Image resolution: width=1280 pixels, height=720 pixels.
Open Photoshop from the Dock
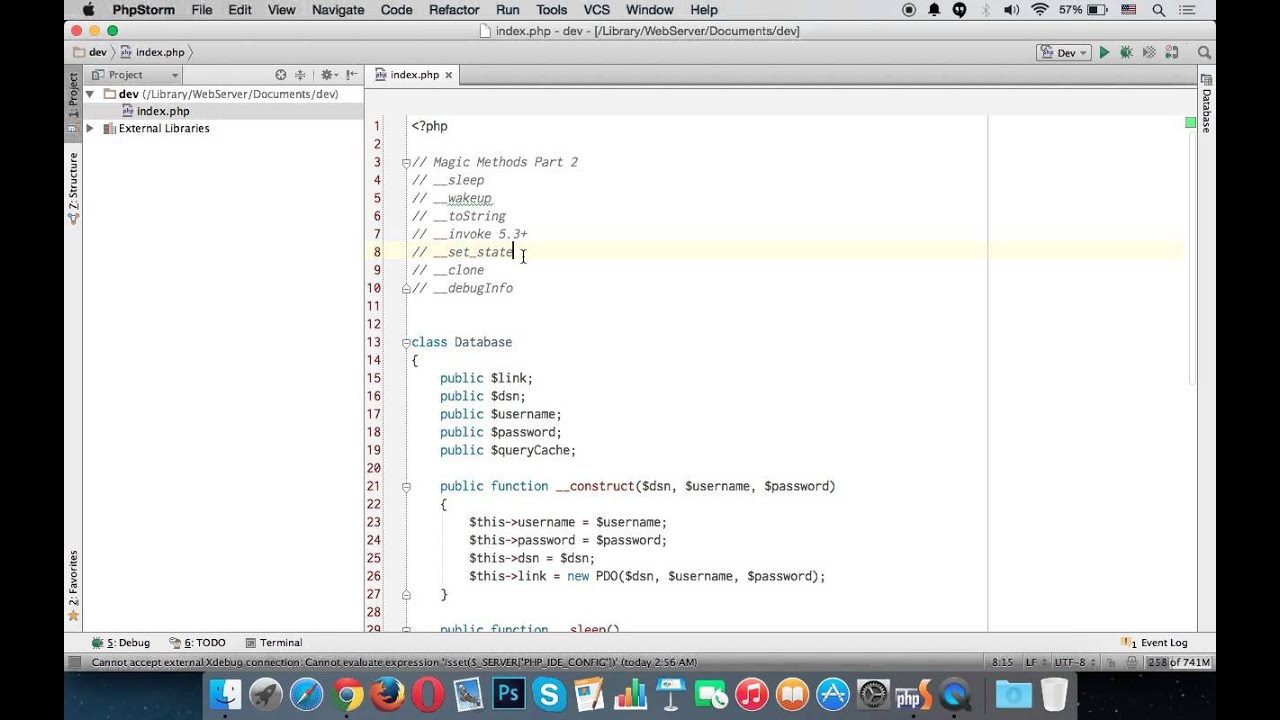coord(509,694)
